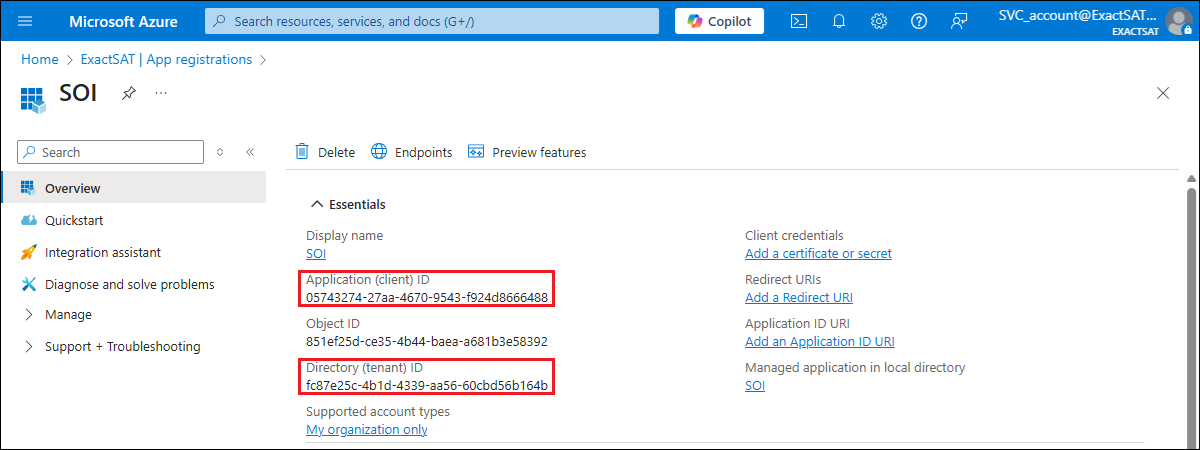Image resolution: width=1200 pixels, height=450 pixels.
Task: Open the Help question mark icon
Action: 919,21
